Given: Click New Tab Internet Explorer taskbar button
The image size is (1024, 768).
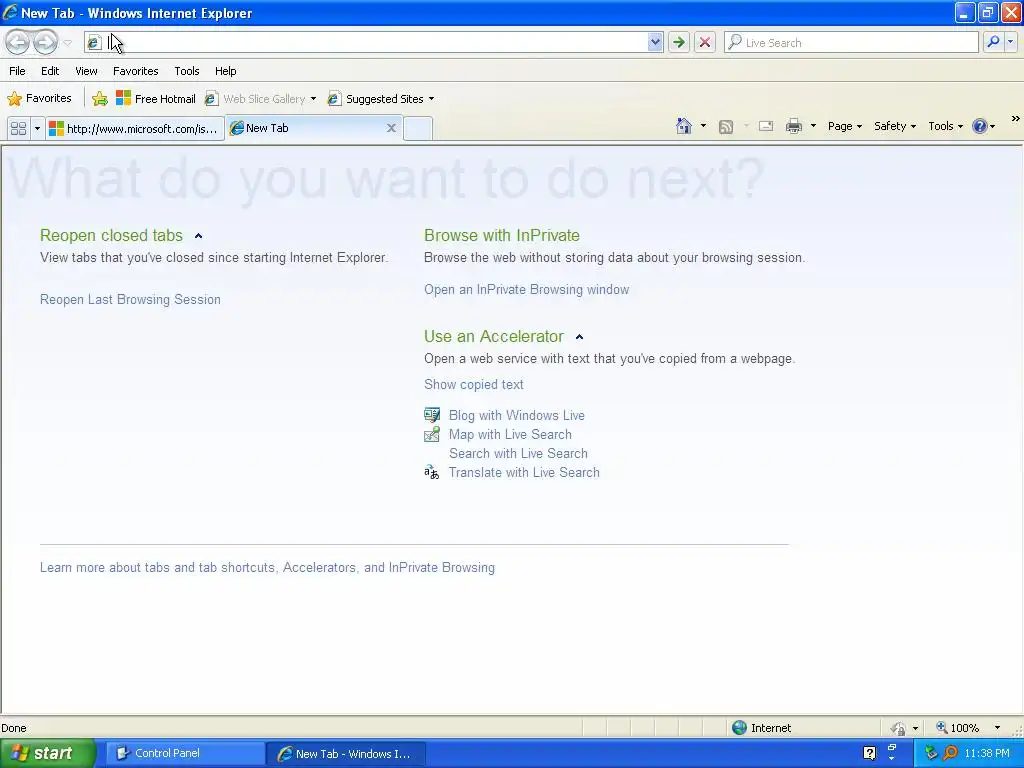Looking at the screenshot, I should (346, 754).
